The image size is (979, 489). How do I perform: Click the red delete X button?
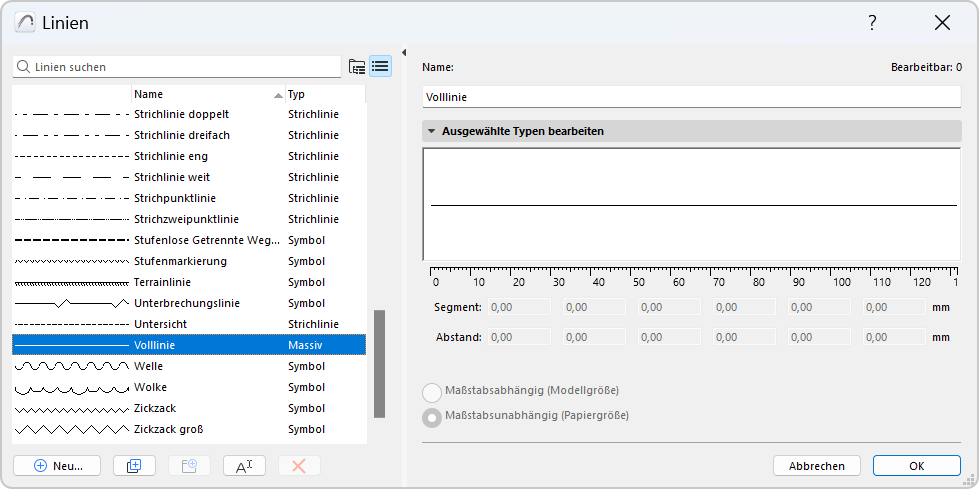pyautogui.click(x=299, y=466)
